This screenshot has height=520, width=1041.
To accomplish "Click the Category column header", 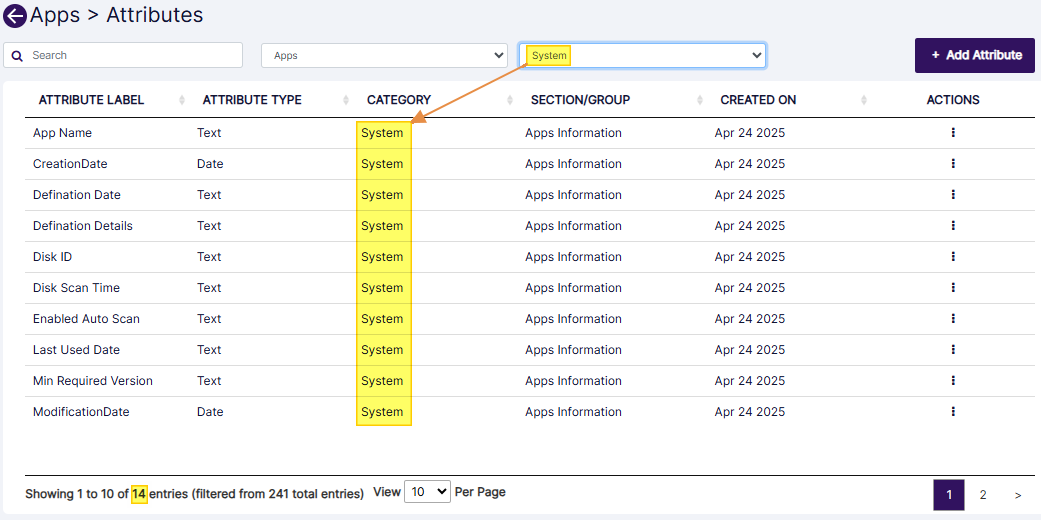I will pos(399,100).
